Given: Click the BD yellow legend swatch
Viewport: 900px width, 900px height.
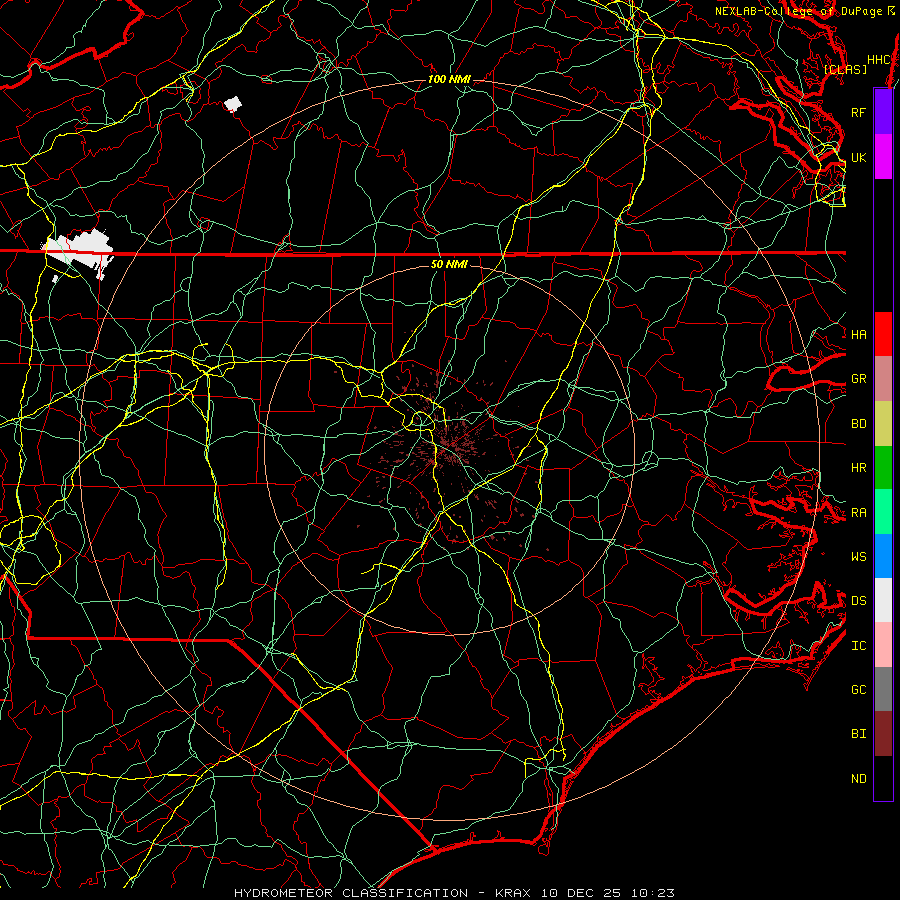Looking at the screenshot, I should pyautogui.click(x=883, y=424).
